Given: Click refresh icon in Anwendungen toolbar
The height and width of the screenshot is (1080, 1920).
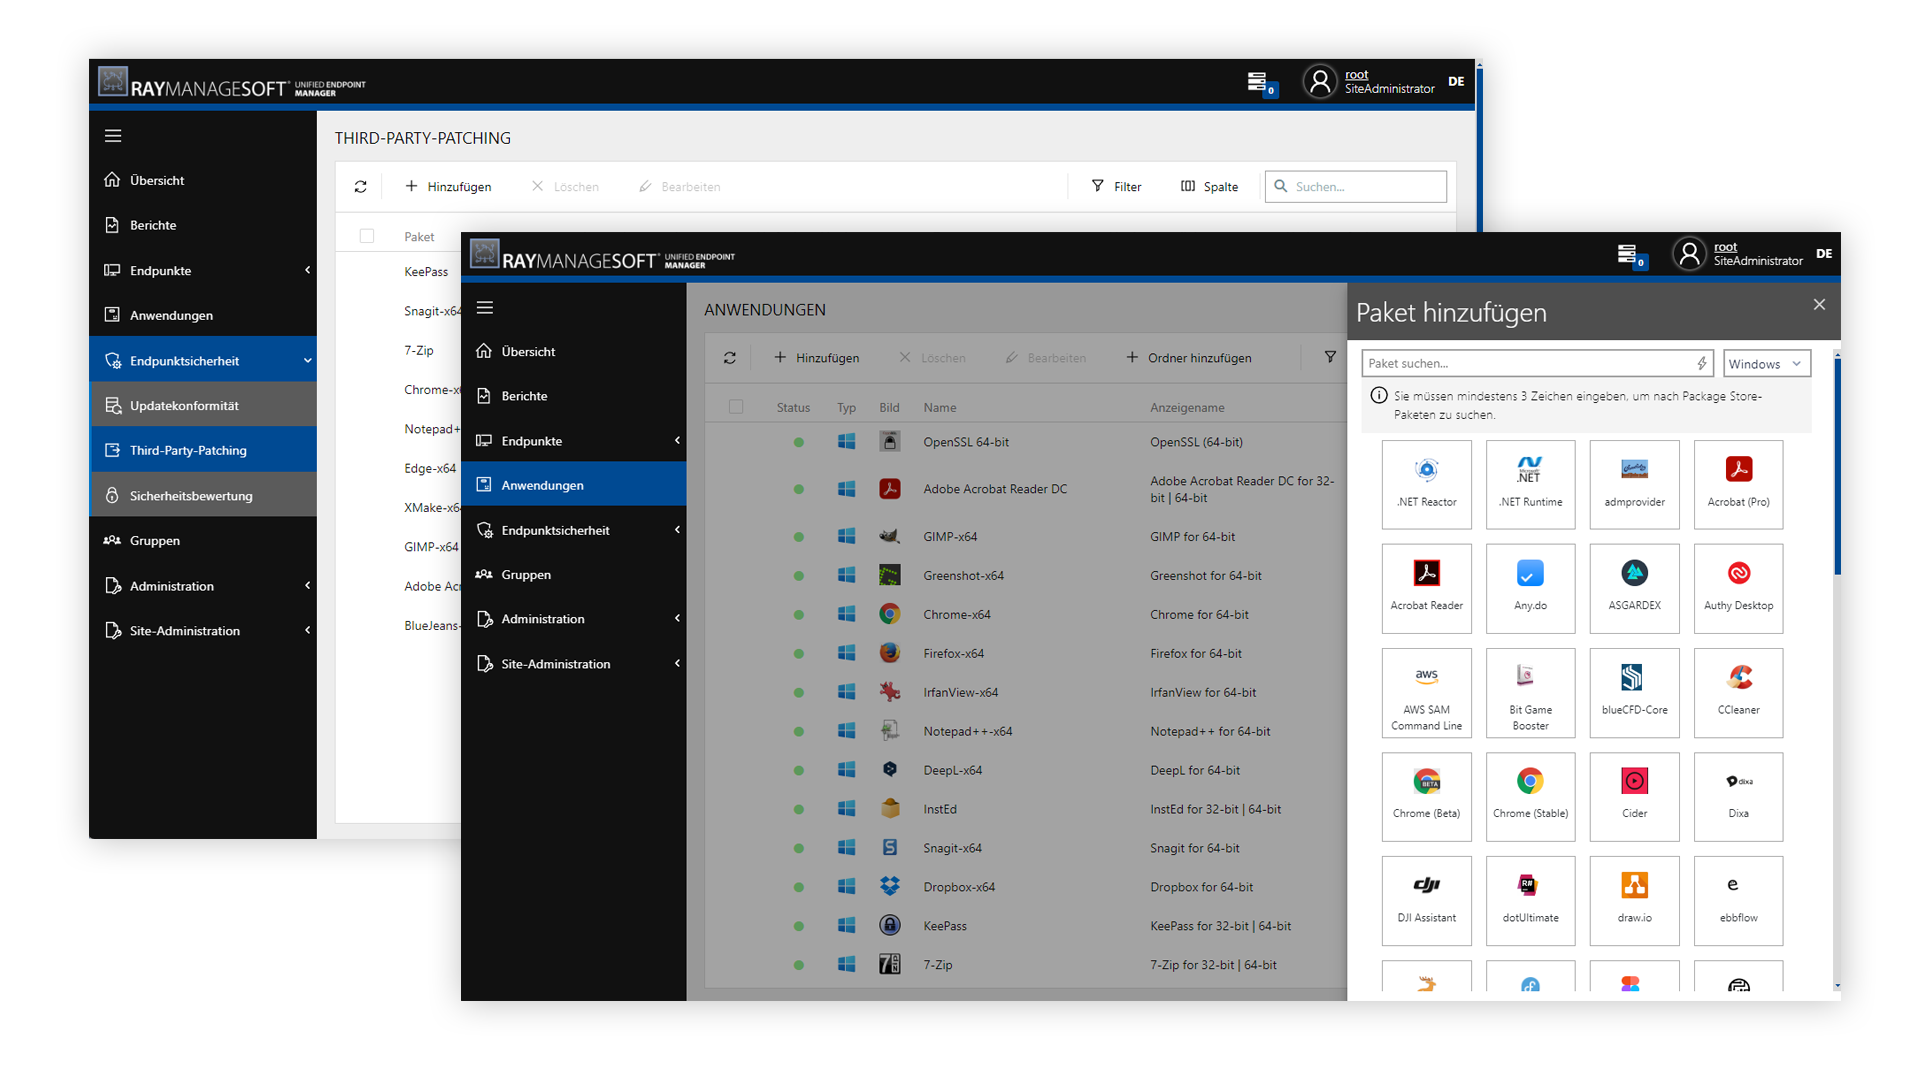Looking at the screenshot, I should (730, 358).
